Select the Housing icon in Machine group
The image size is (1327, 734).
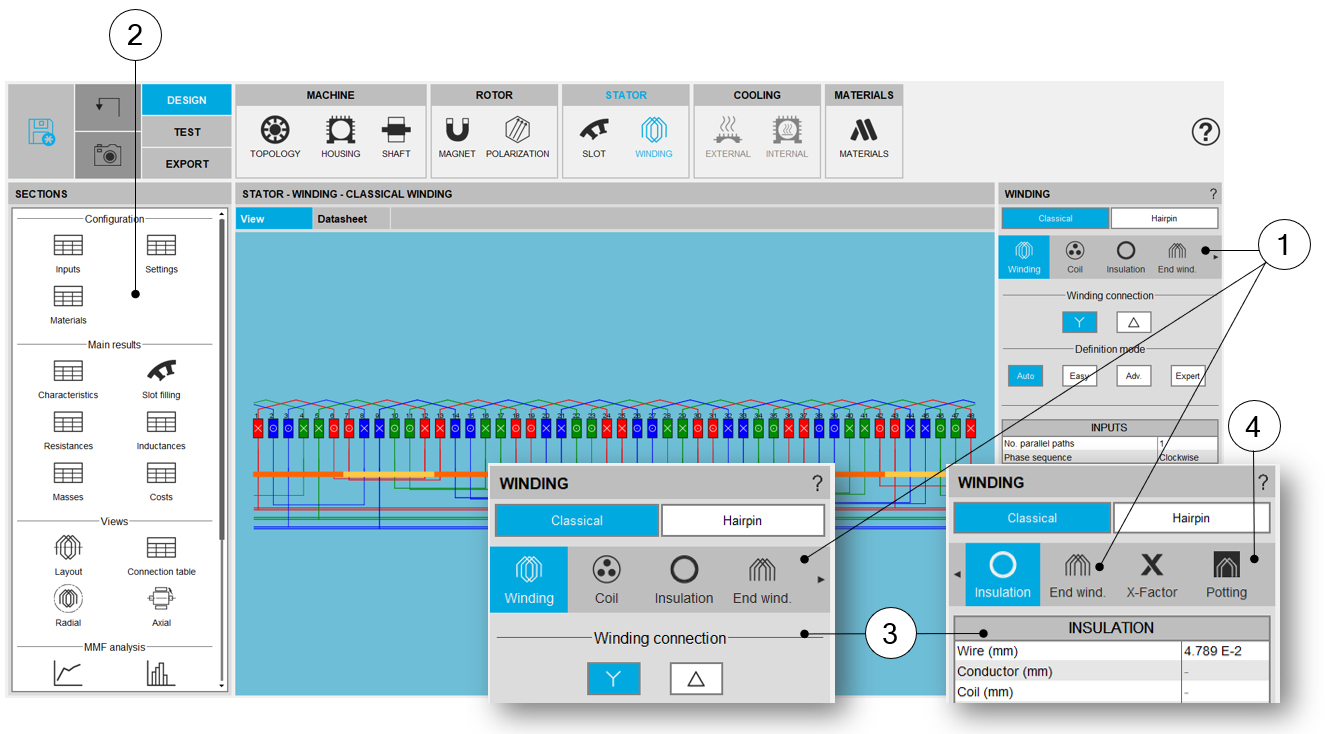tap(340, 136)
